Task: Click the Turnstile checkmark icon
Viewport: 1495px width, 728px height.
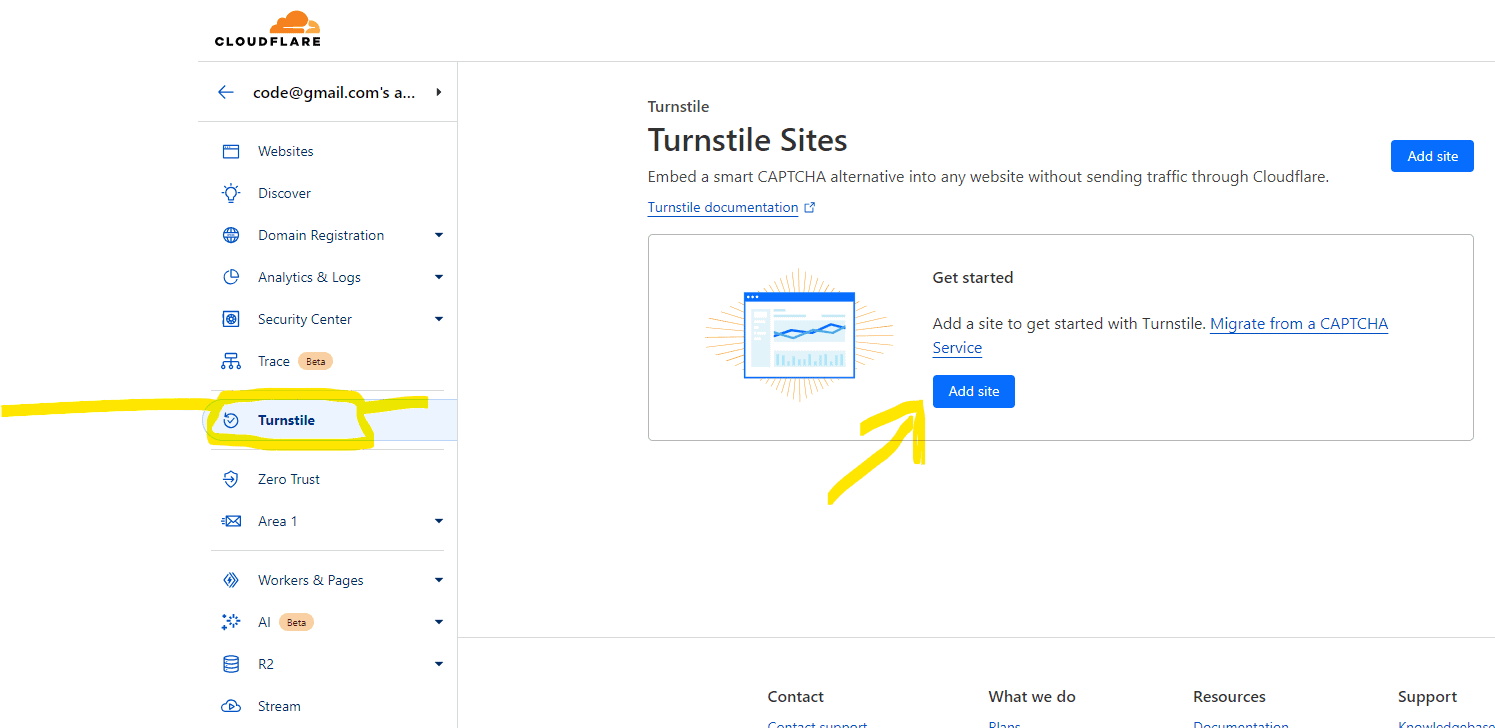Action: (x=231, y=420)
